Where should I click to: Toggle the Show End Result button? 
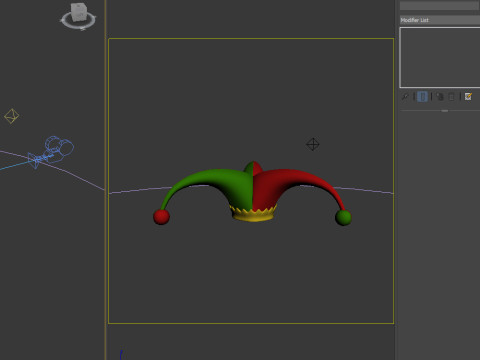click(422, 97)
